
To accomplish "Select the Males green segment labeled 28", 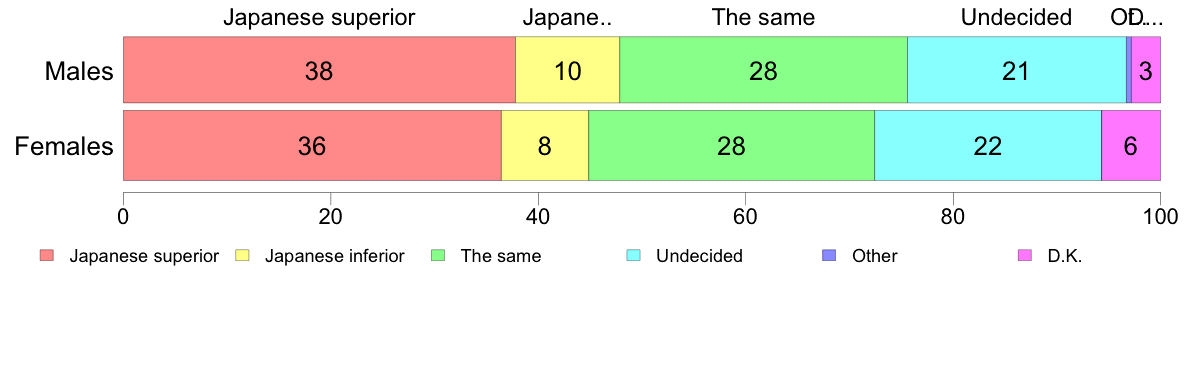I will [764, 70].
